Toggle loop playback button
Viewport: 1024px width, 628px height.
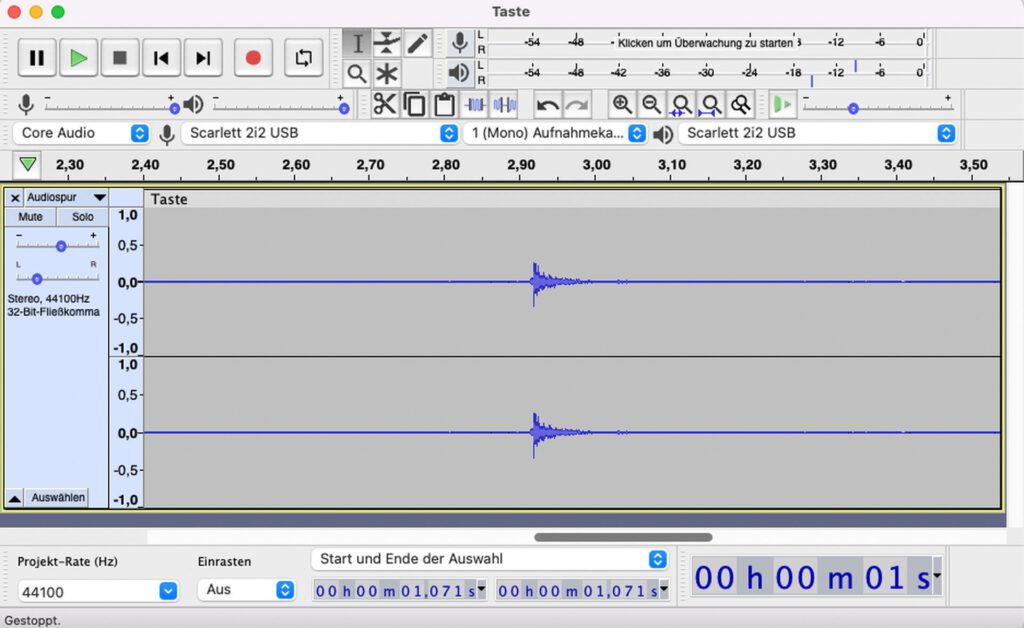[304, 58]
